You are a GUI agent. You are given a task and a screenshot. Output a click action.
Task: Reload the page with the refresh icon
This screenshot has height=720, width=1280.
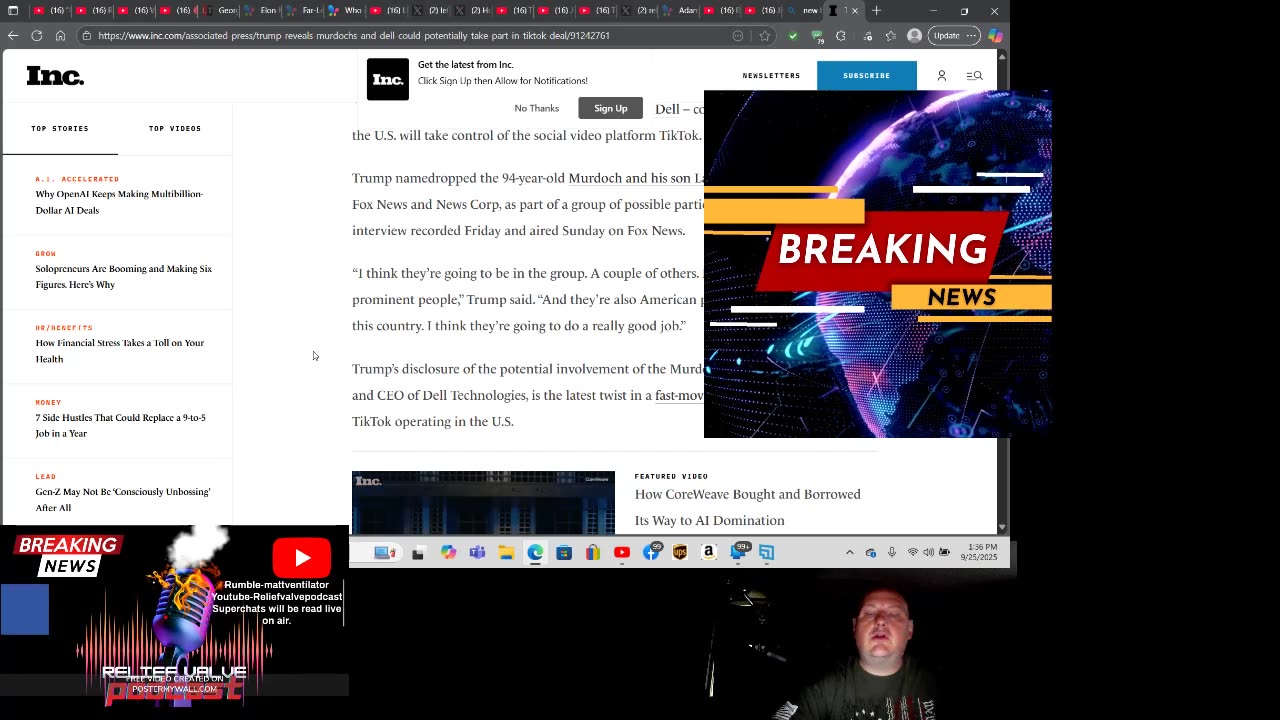[x=37, y=35]
